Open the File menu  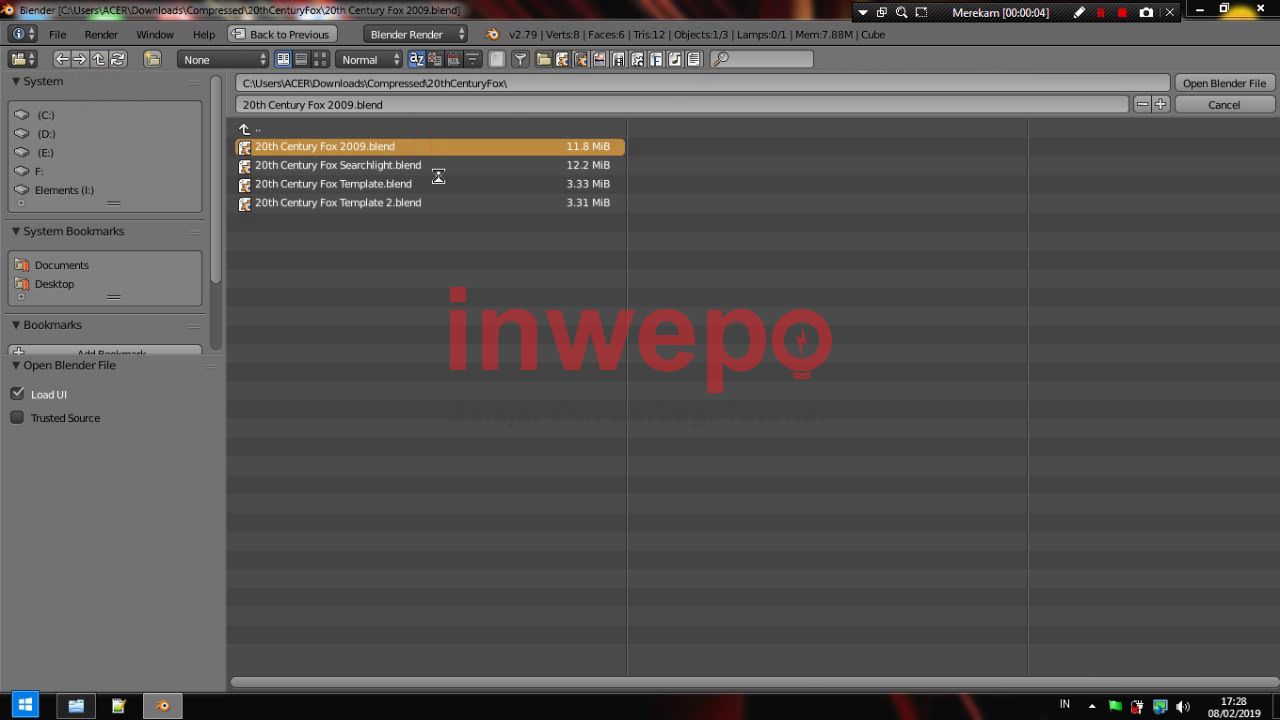[58, 34]
